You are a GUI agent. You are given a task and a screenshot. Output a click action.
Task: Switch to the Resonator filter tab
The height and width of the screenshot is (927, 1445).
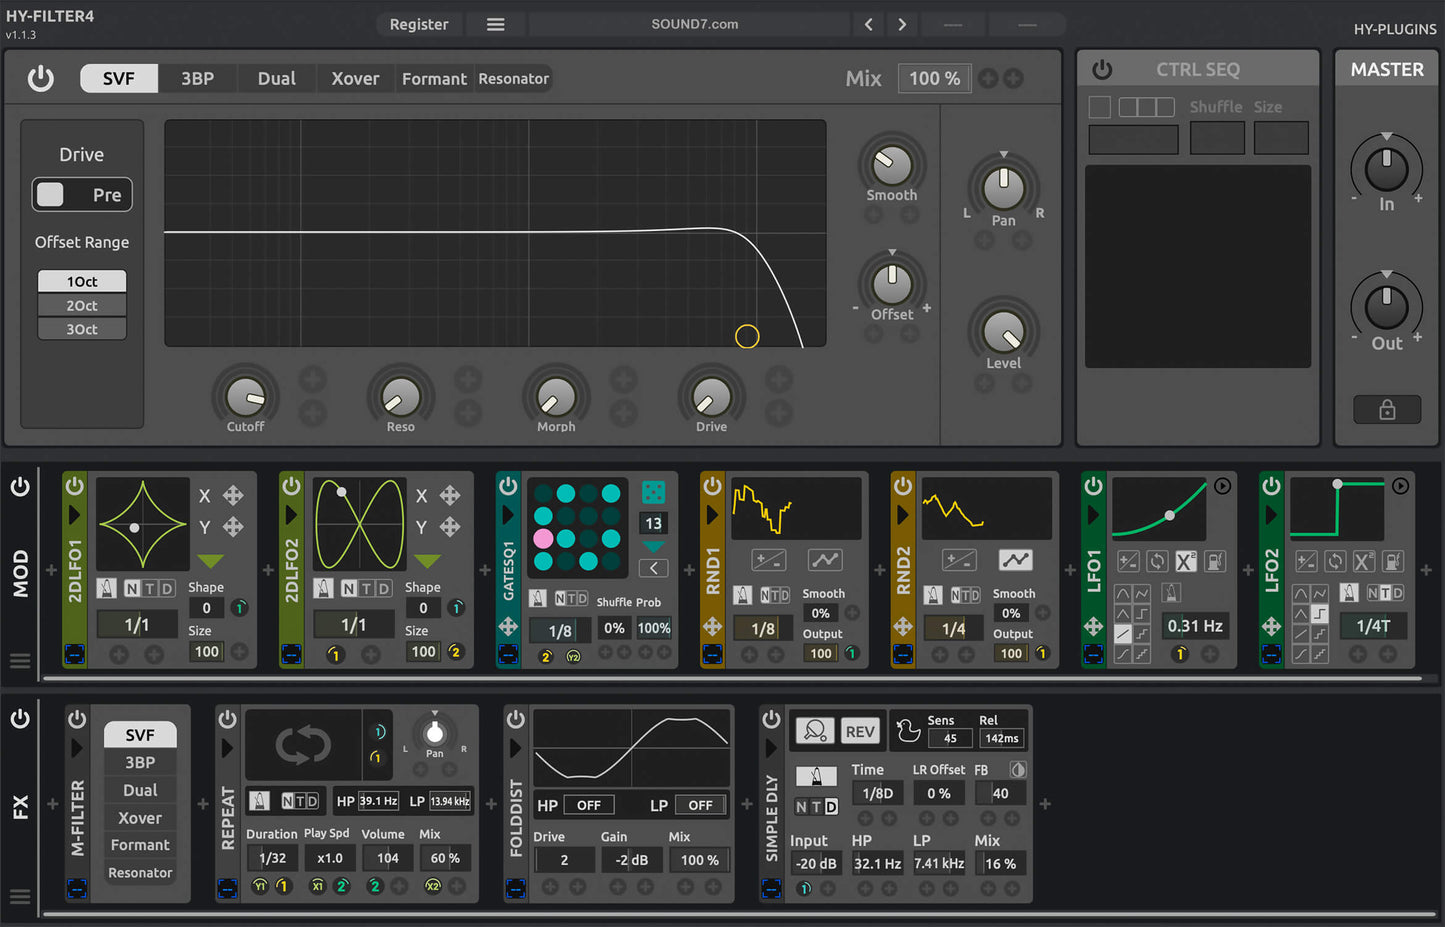tap(513, 78)
